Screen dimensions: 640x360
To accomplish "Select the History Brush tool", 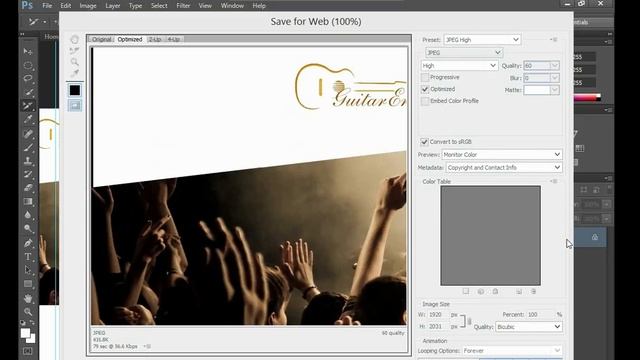I will pyautogui.click(x=28, y=174).
